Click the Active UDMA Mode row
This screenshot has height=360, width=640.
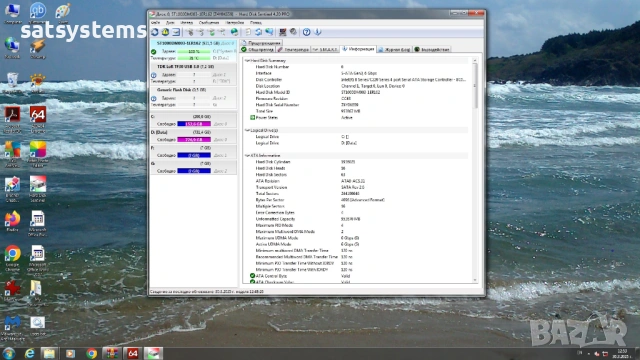[x=357, y=244]
